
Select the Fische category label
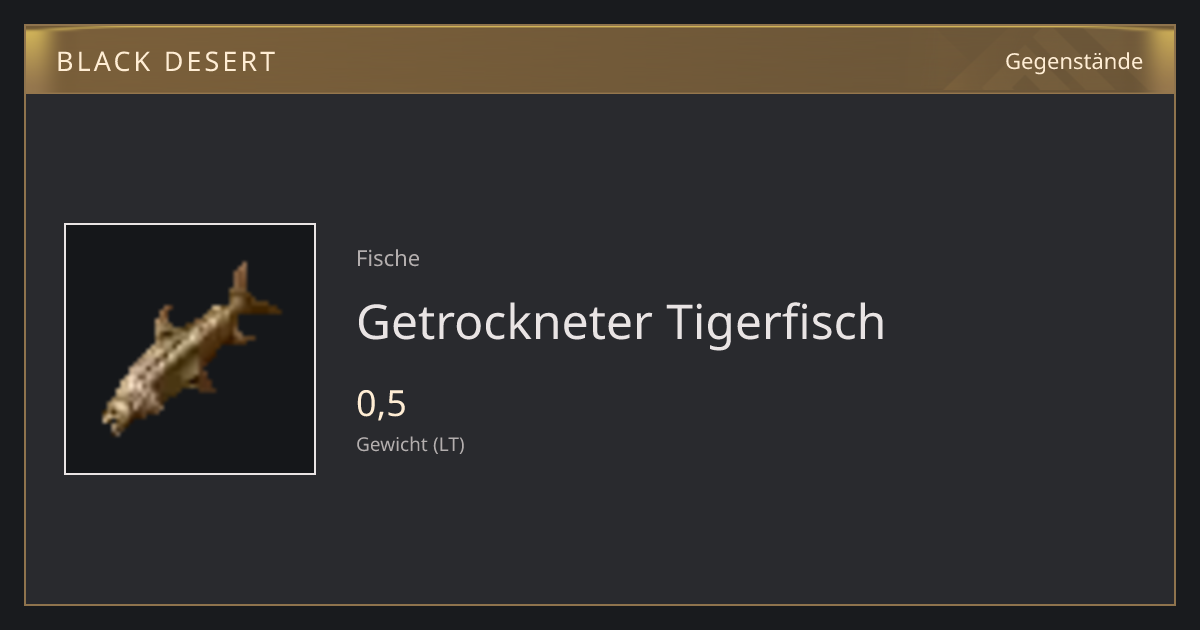pos(388,258)
